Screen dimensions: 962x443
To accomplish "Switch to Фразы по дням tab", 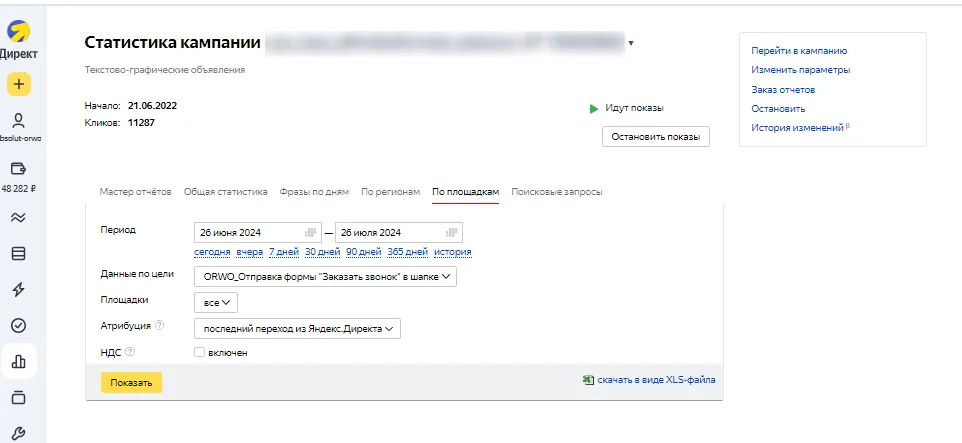I will point(314,191).
